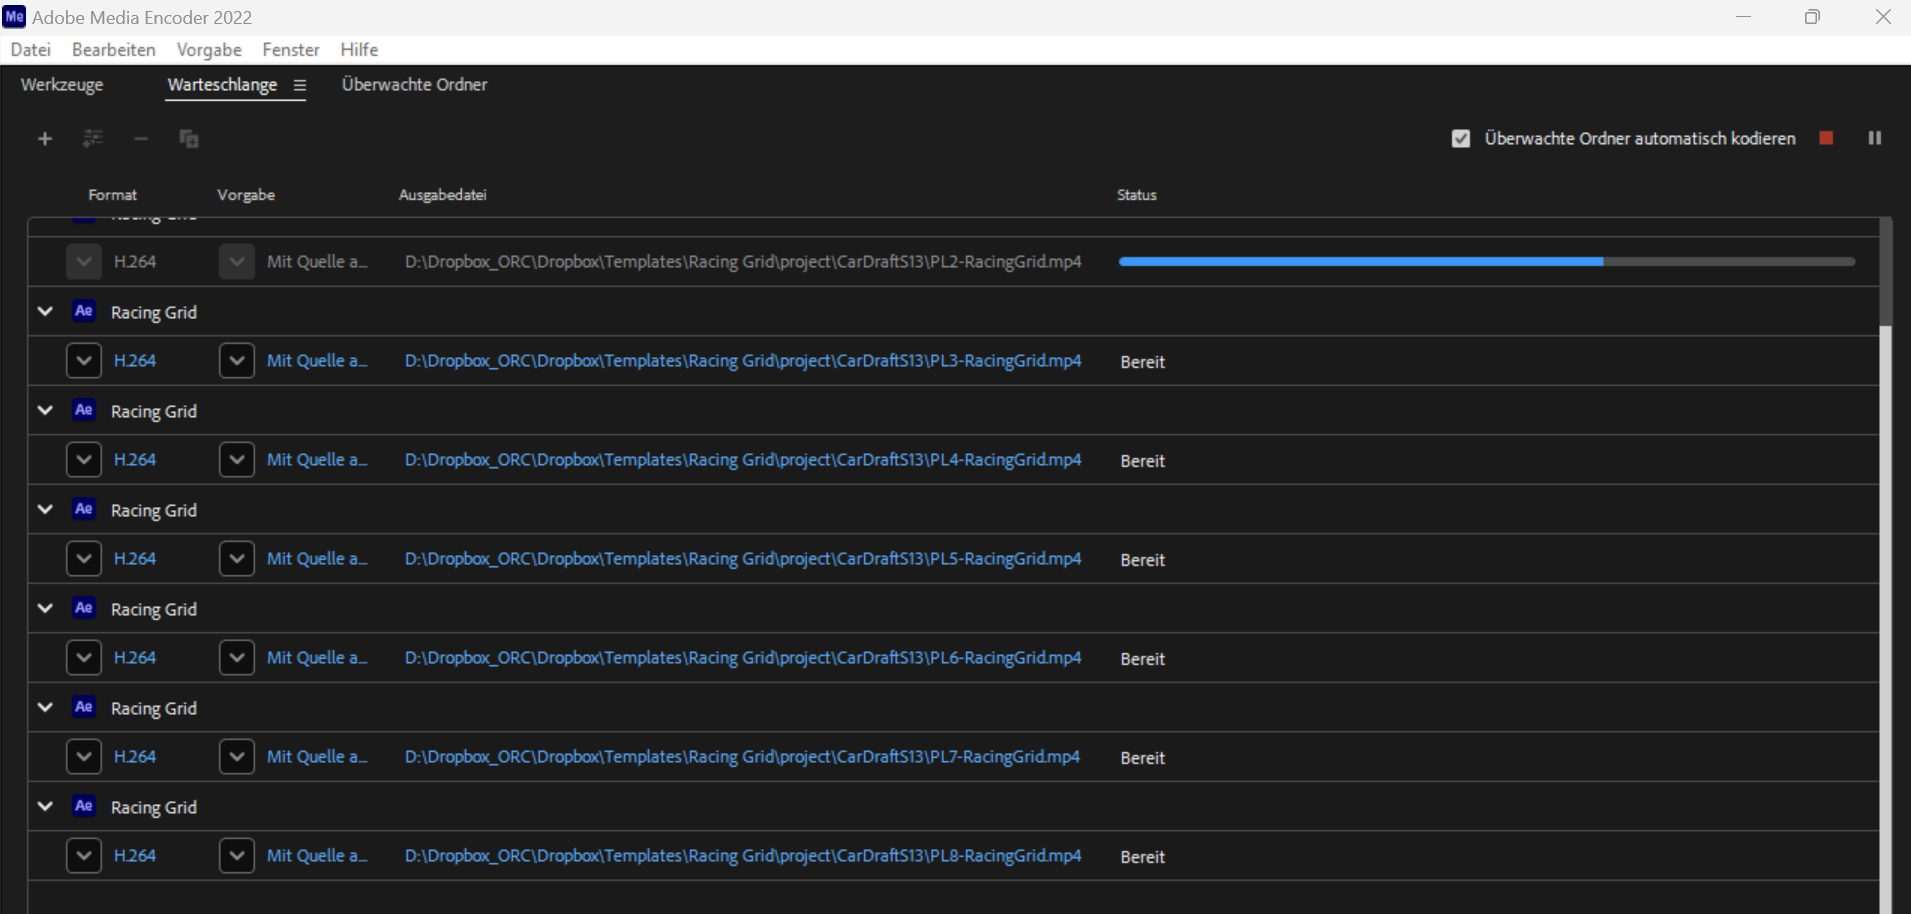The height and width of the screenshot is (914, 1911).
Task: Stop the queue with red square button
Action: [x=1826, y=138]
